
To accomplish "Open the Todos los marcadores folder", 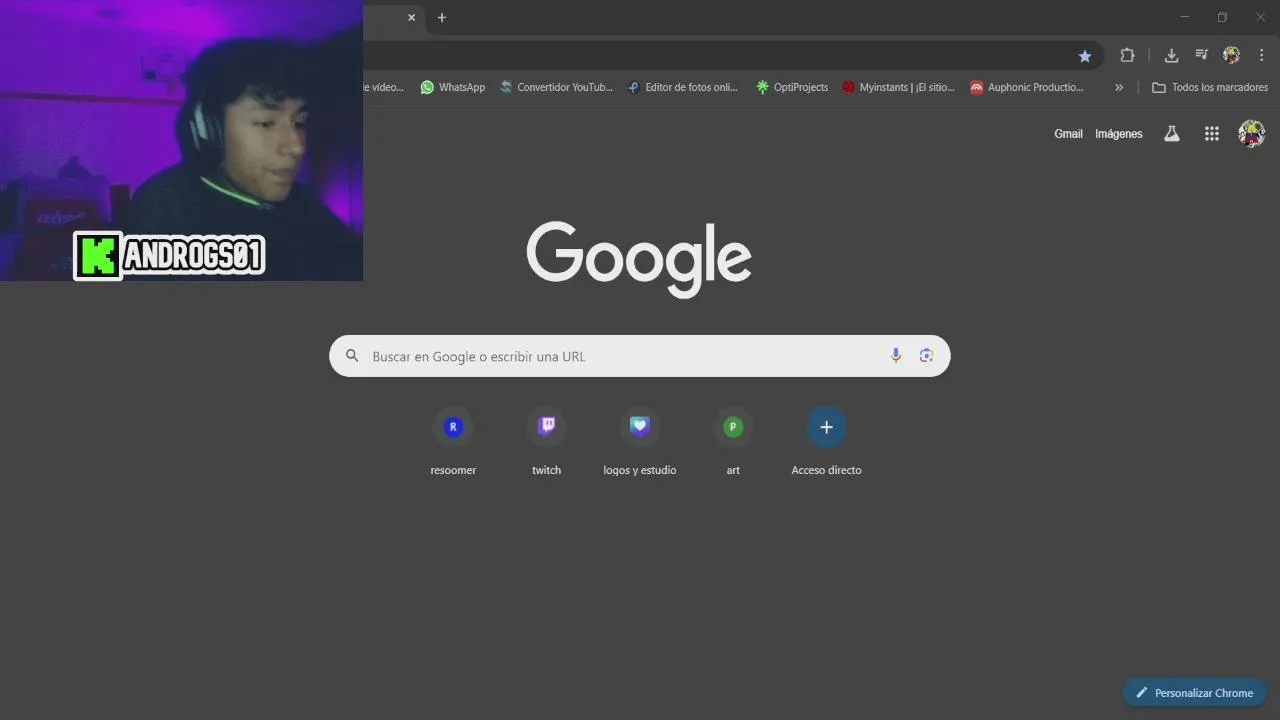I will click(x=1210, y=87).
